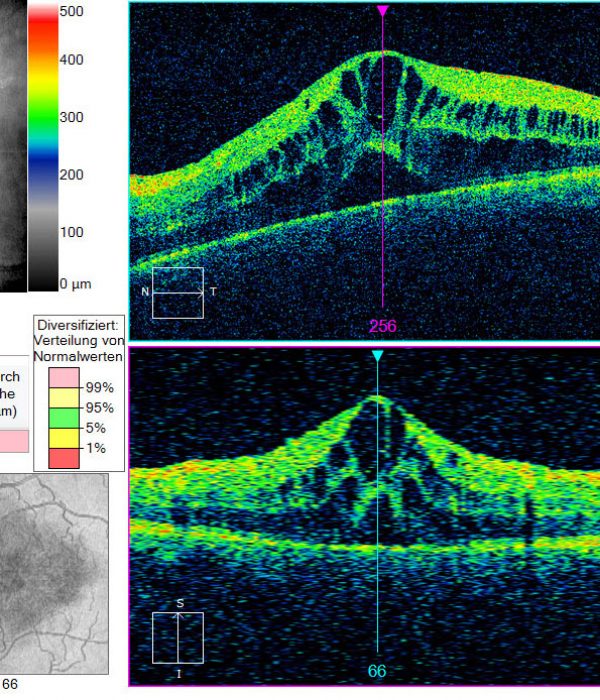Click the green normal range legend swatch
600x700 pixels.
coord(64,418)
